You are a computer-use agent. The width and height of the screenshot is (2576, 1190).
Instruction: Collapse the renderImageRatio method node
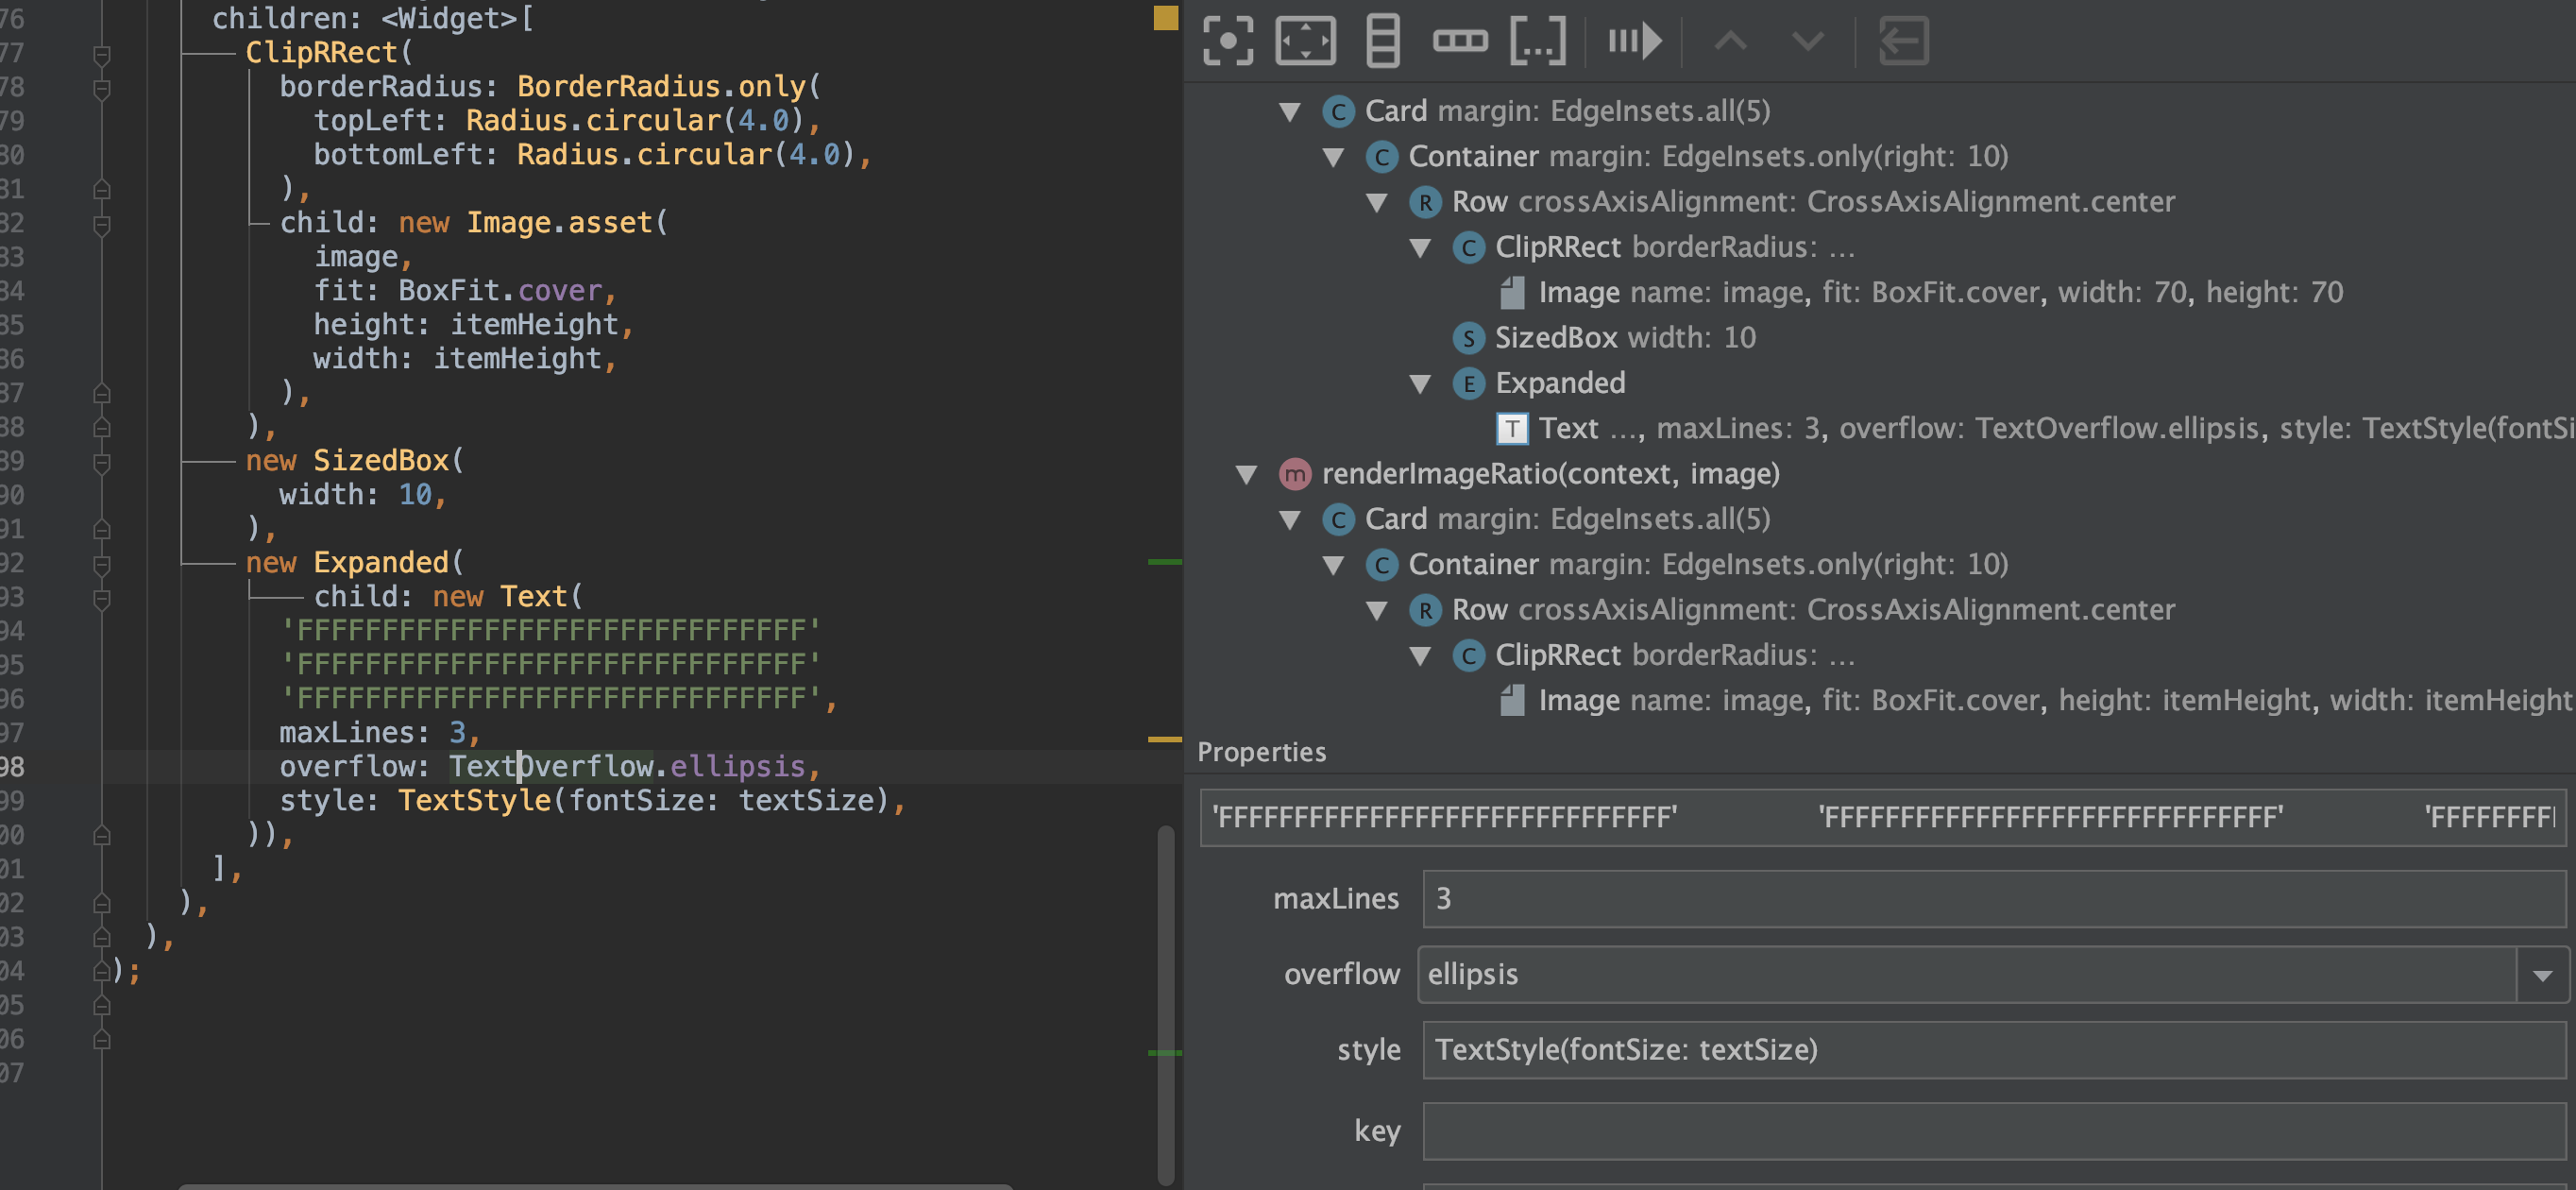[1246, 474]
